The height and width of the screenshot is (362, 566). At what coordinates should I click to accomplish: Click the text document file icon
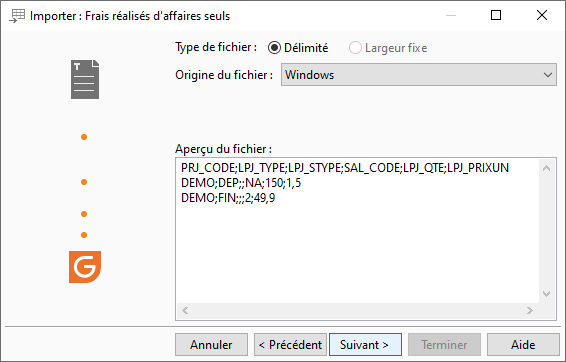(x=85, y=79)
